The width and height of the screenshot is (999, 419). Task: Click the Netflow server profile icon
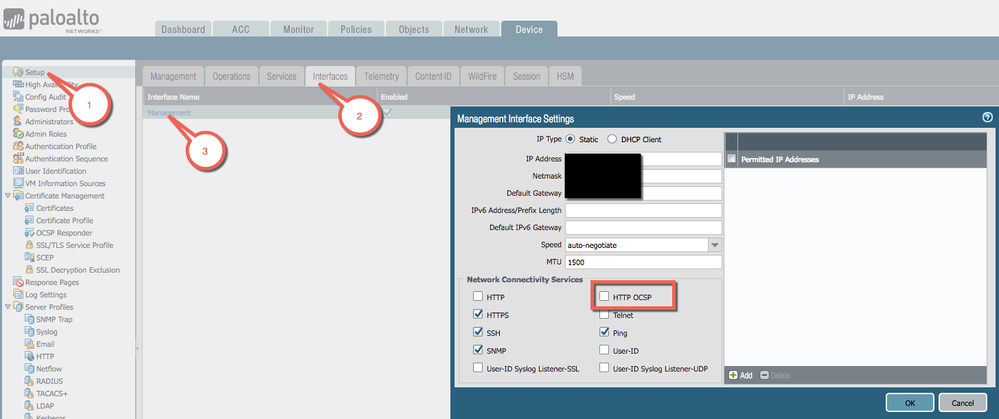(29, 369)
